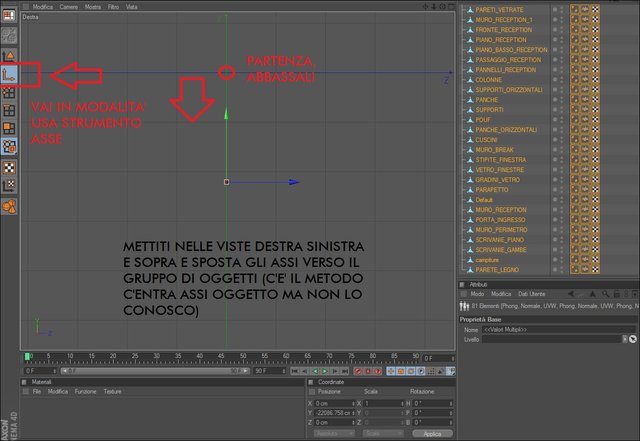Select the highlighted cube selection-mode icon below Polygons mode
Viewport: 640px width, 441px height.
(9, 146)
